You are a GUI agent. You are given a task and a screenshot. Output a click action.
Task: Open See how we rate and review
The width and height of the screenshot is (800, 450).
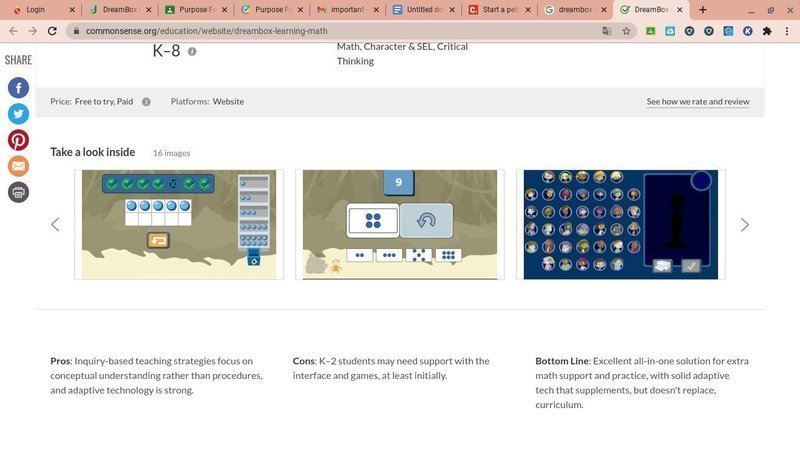point(698,102)
